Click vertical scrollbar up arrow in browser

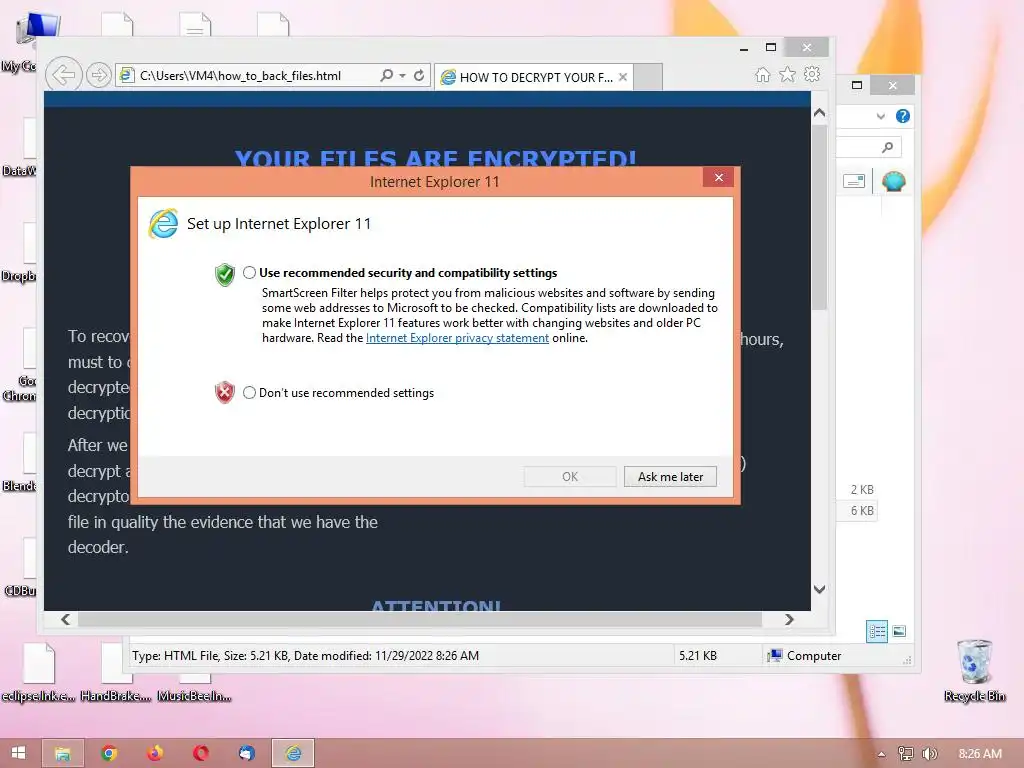(x=820, y=112)
